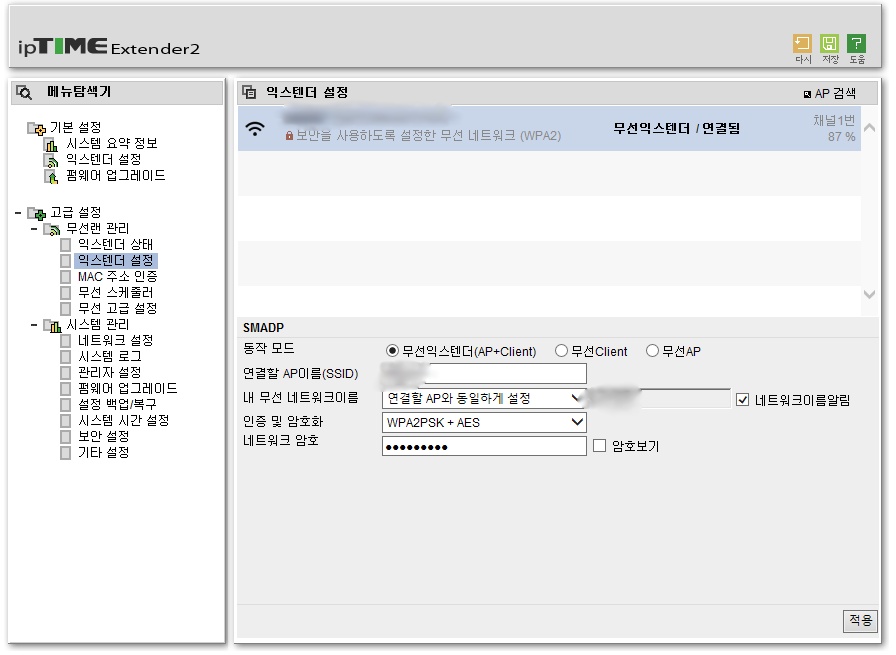The width and height of the screenshot is (896, 655).
Task: Click the 메뉴탐색기 search icon
Action: tap(24, 92)
